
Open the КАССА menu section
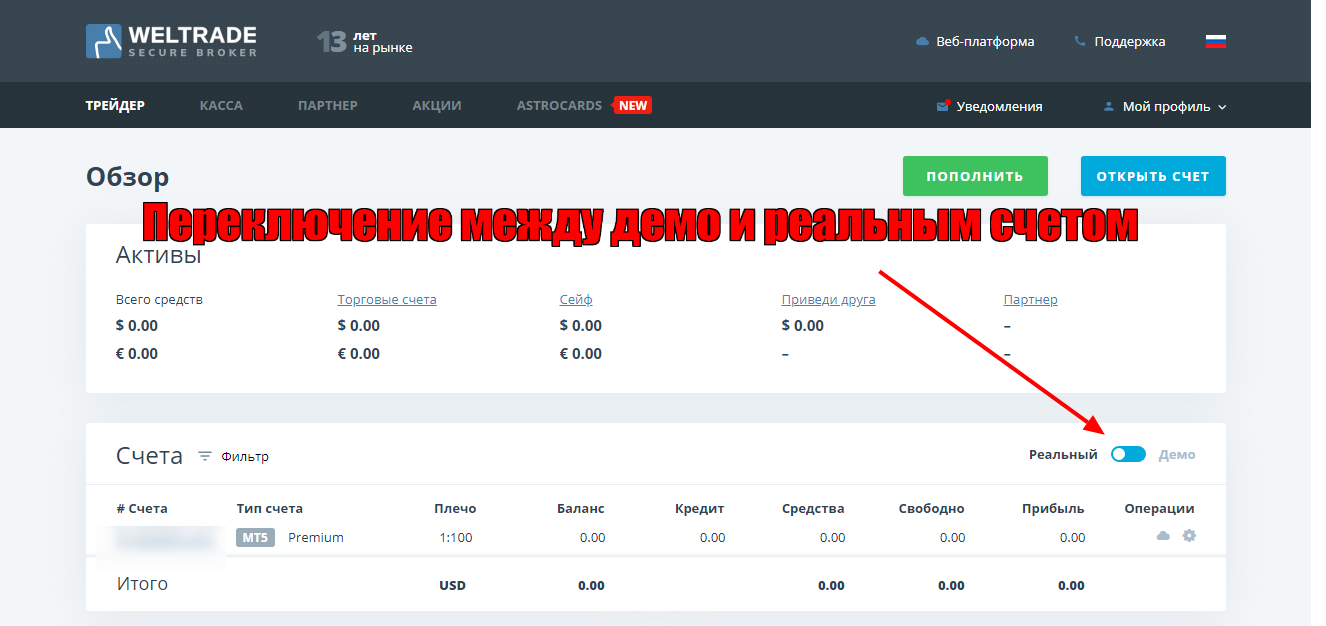[221, 105]
